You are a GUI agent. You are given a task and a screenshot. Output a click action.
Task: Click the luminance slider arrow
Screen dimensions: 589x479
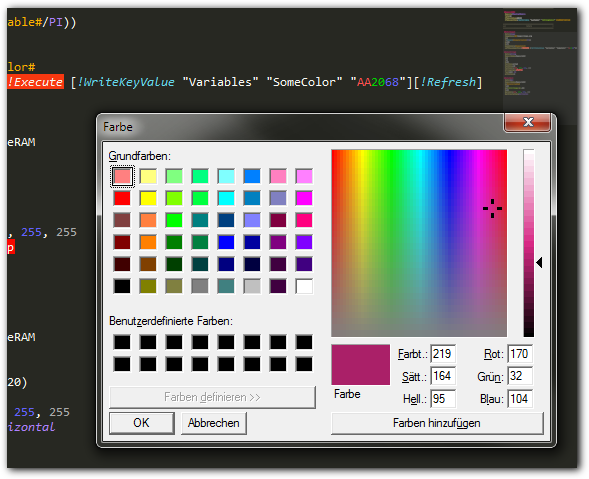pyautogui.click(x=539, y=263)
